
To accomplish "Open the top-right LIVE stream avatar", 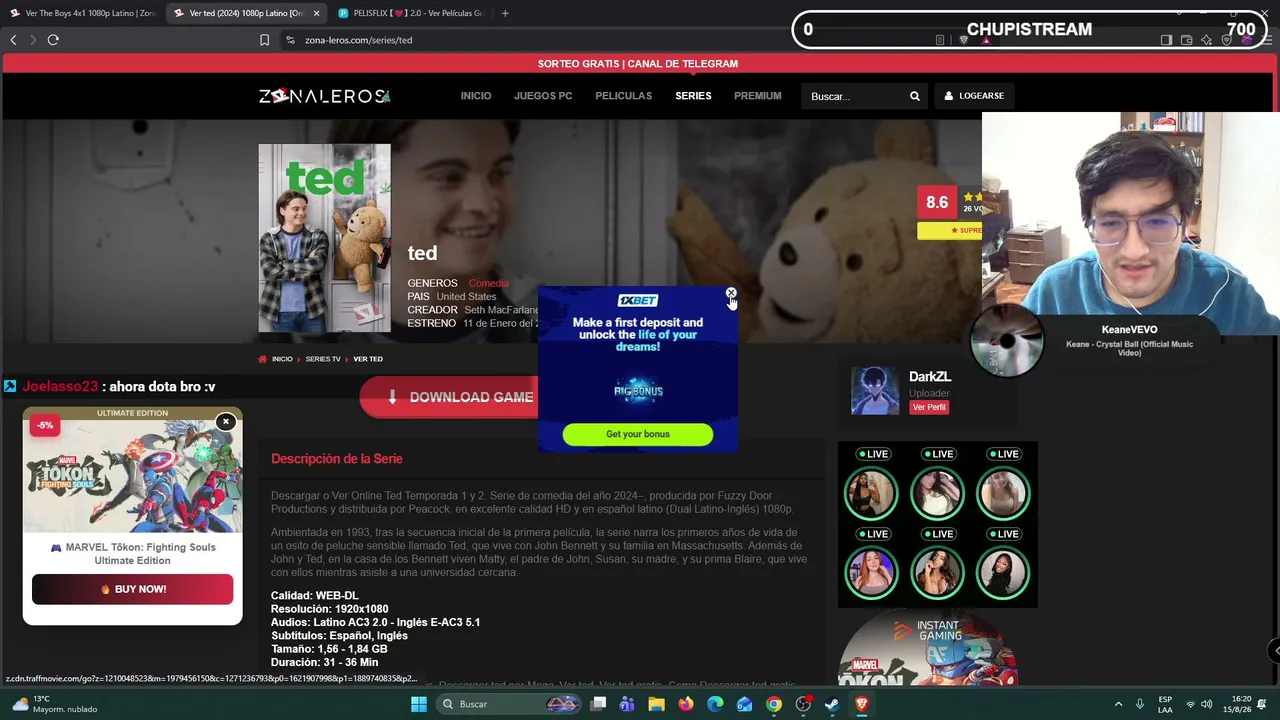I will 1003,492.
